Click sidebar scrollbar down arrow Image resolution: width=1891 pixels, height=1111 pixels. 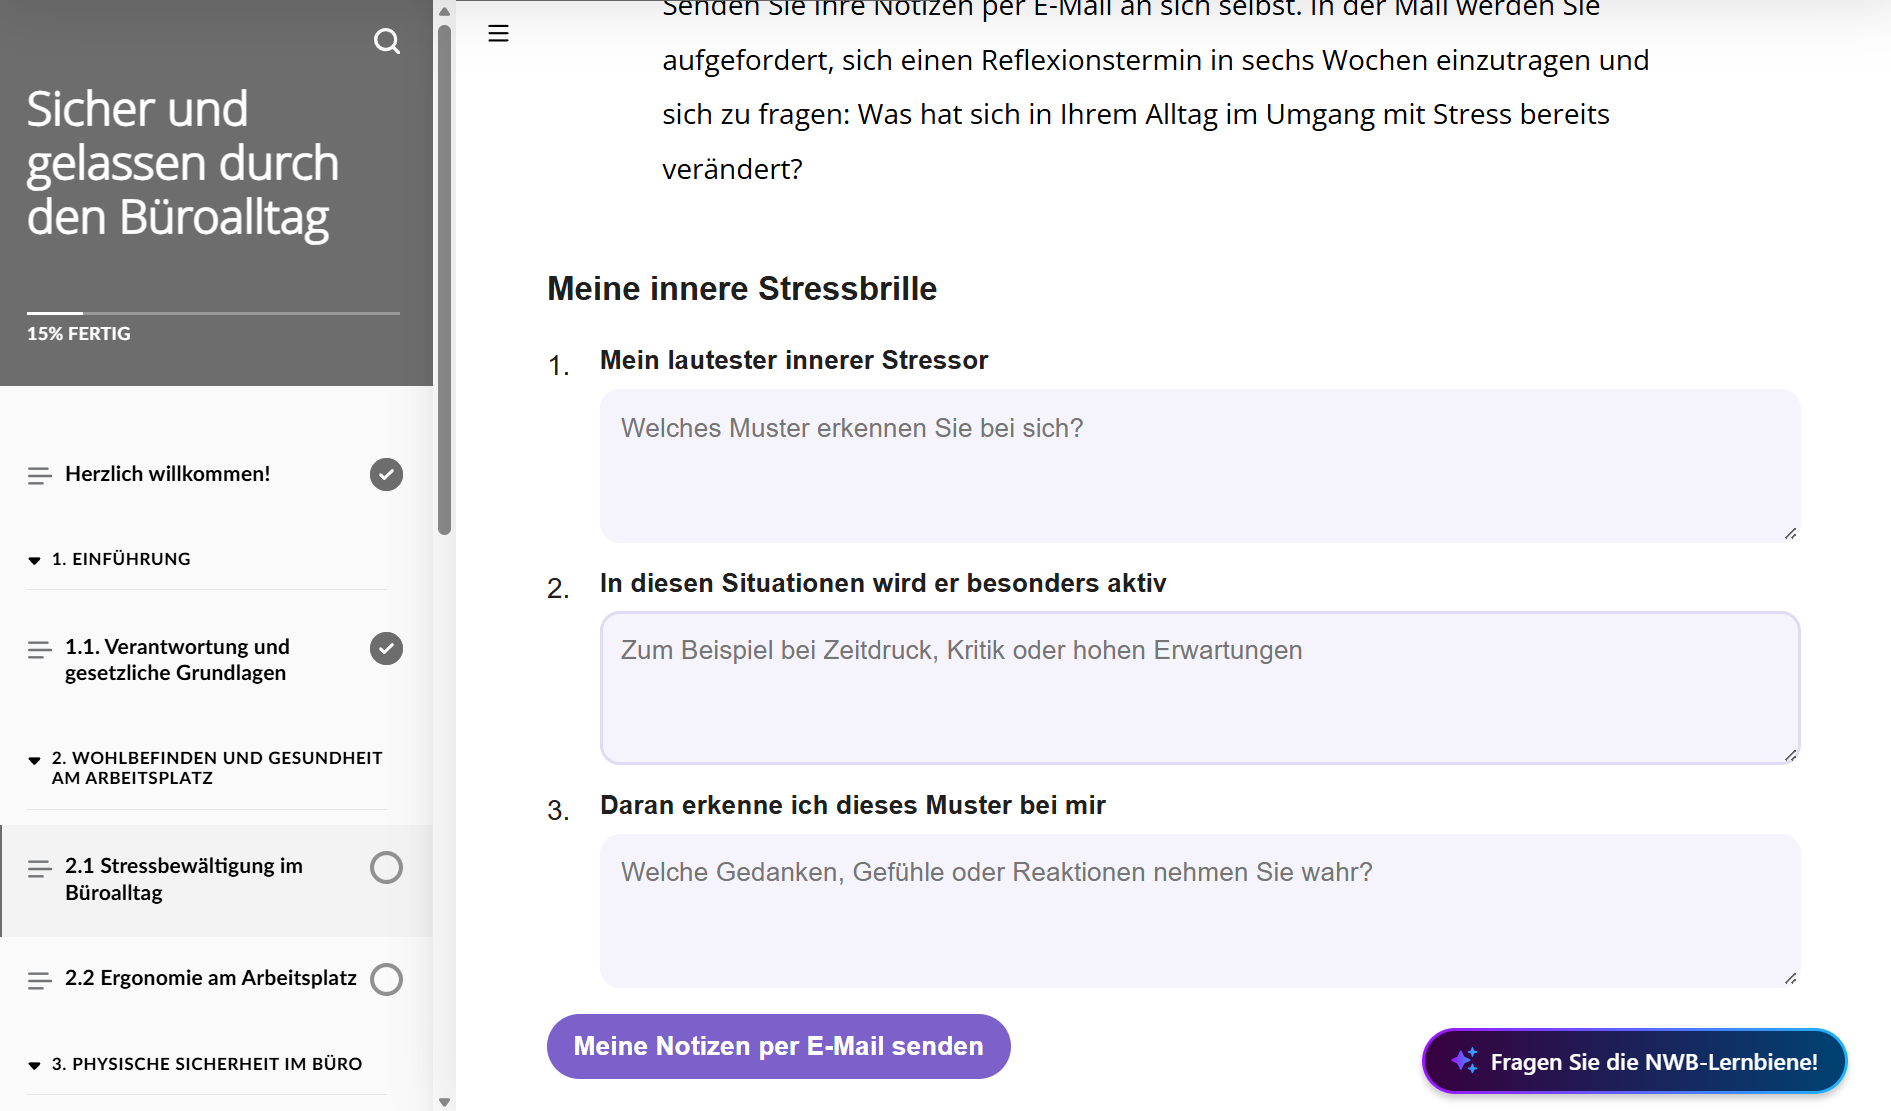point(444,1101)
